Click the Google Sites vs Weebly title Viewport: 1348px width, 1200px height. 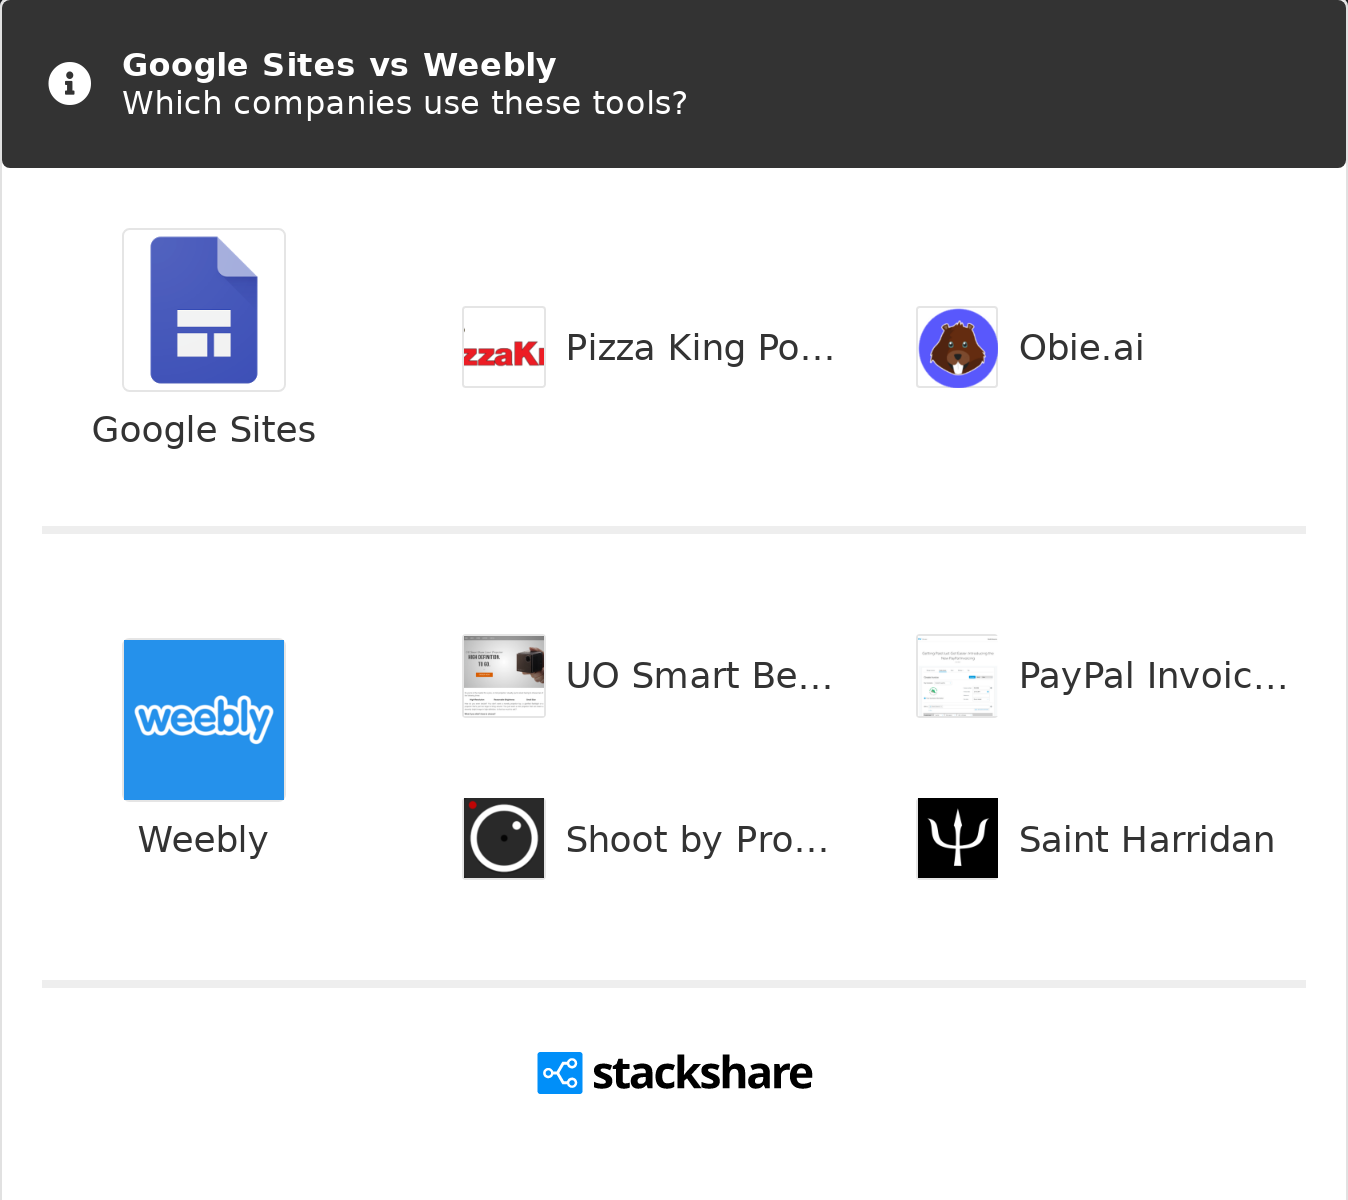(x=339, y=65)
